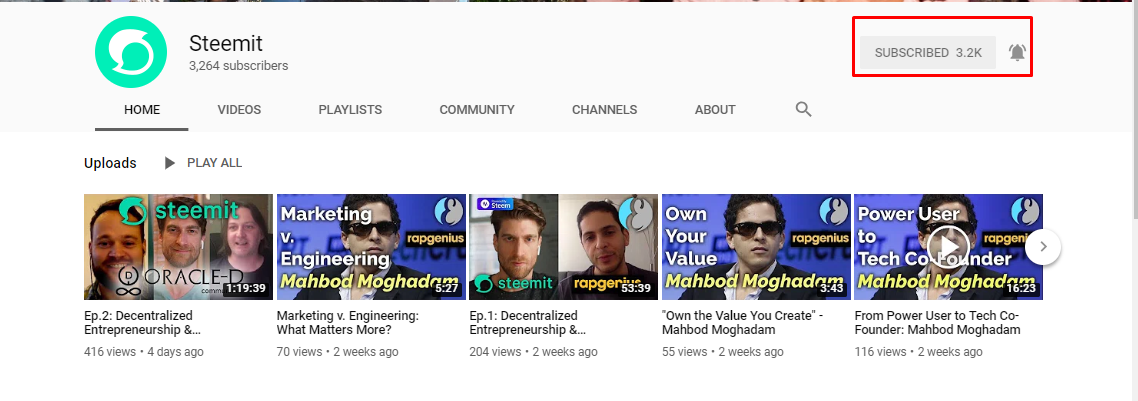1138x401 pixels.
Task: Click '55 views • 2 weeks ago' text
Action: tap(723, 352)
